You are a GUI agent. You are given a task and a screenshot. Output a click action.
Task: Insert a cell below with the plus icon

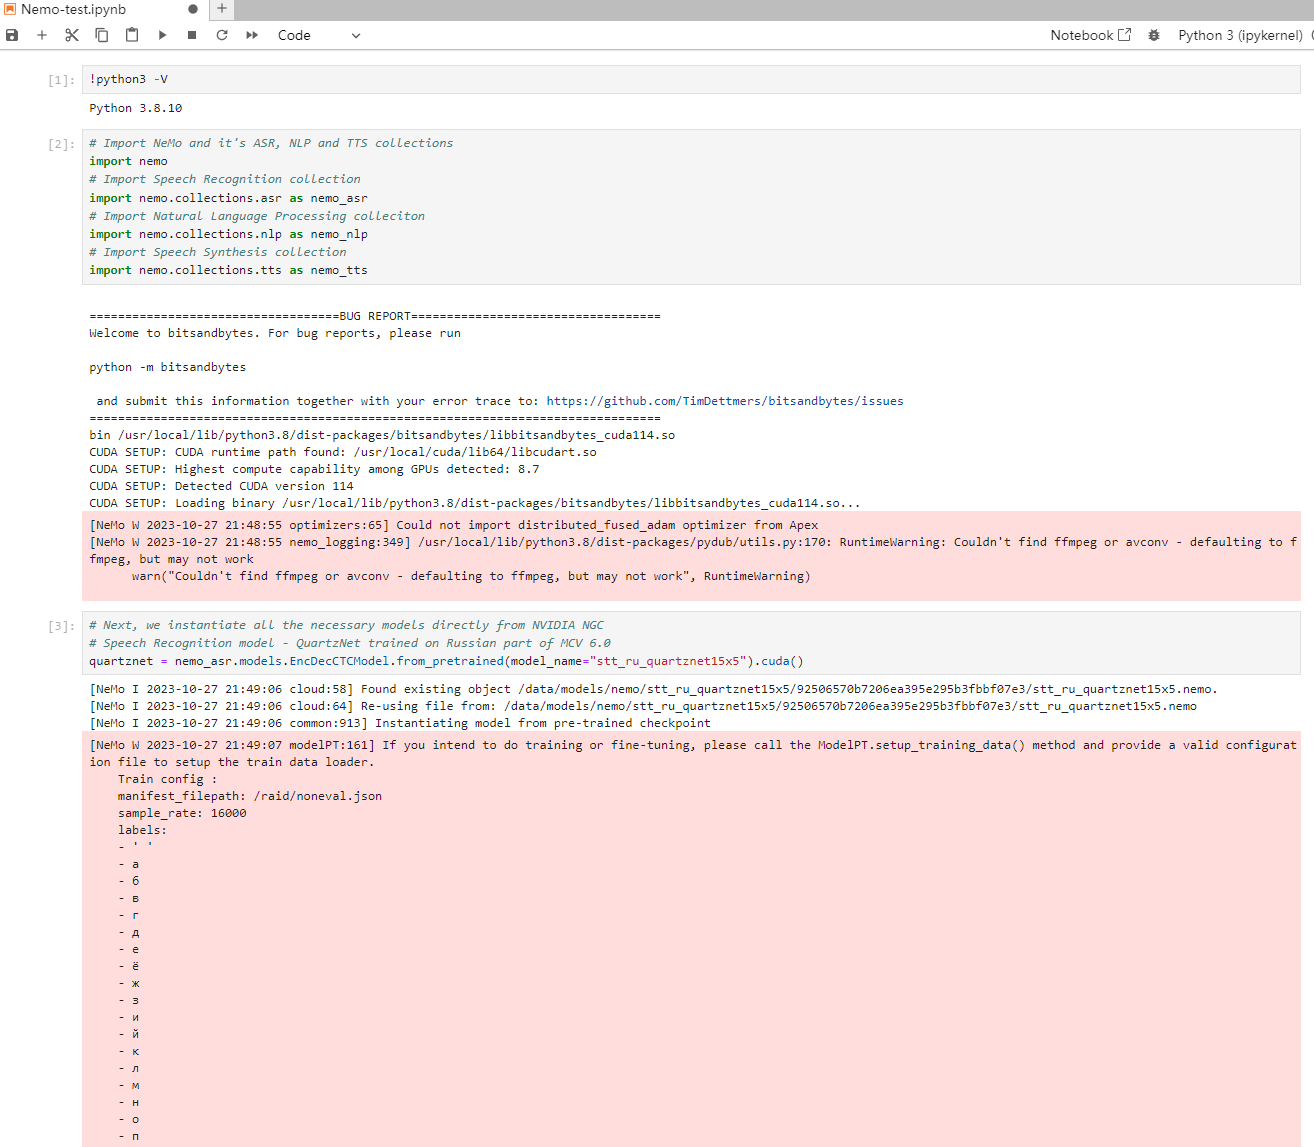click(42, 35)
